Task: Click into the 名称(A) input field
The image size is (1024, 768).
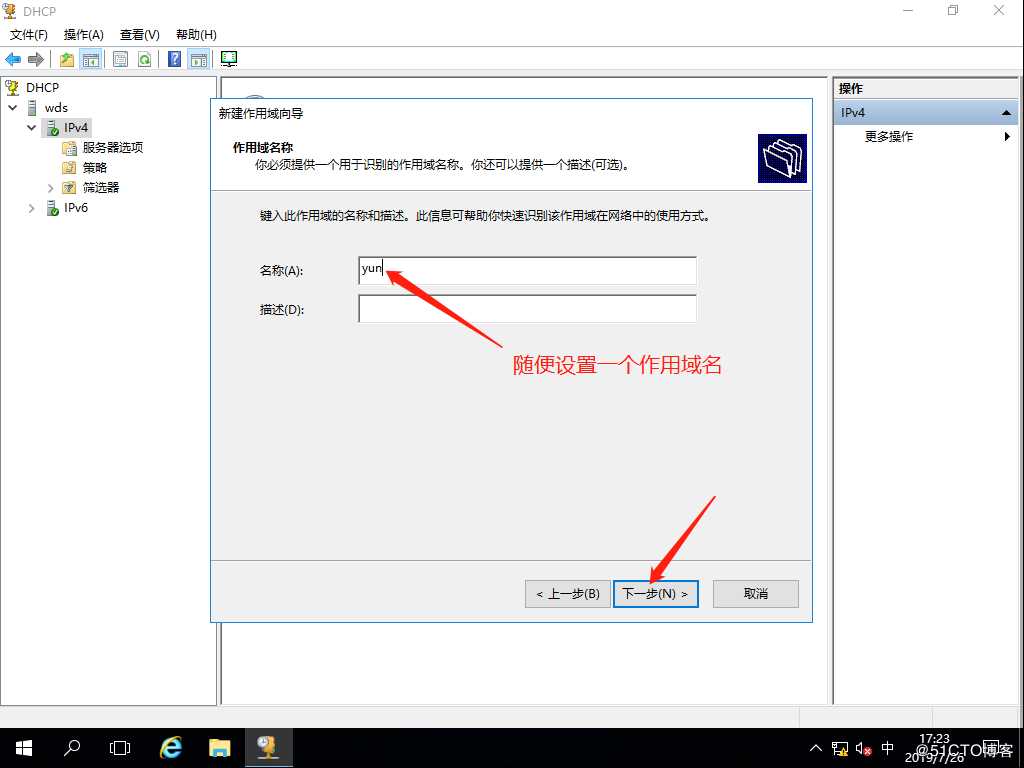Action: [x=527, y=270]
